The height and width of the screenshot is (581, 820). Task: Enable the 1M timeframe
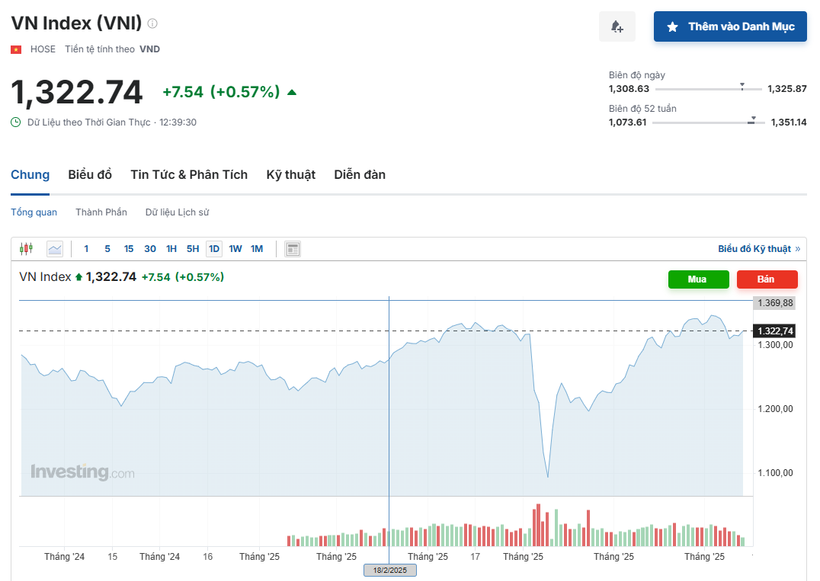point(257,248)
